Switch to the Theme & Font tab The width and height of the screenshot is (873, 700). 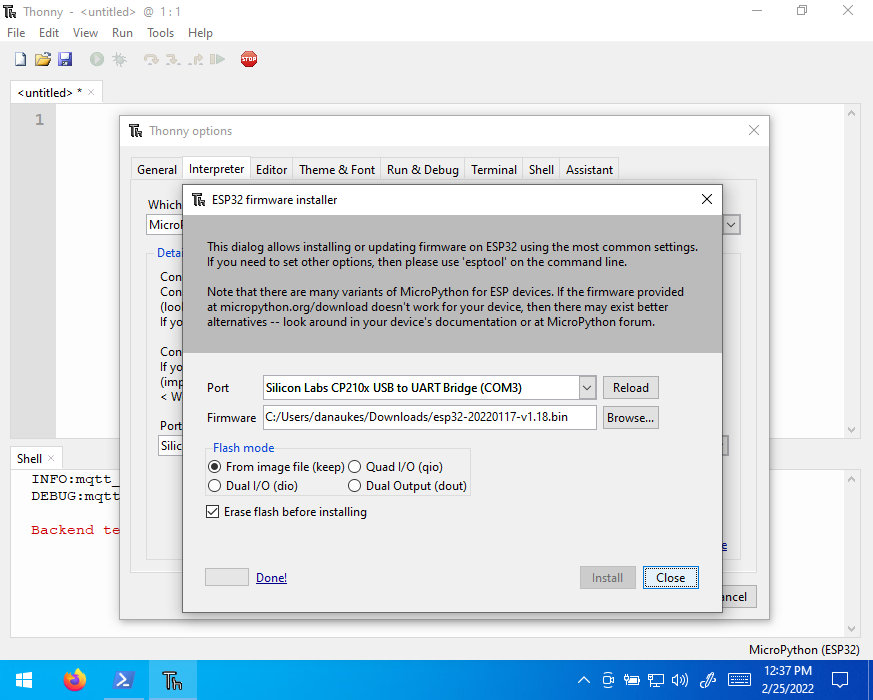coord(337,169)
